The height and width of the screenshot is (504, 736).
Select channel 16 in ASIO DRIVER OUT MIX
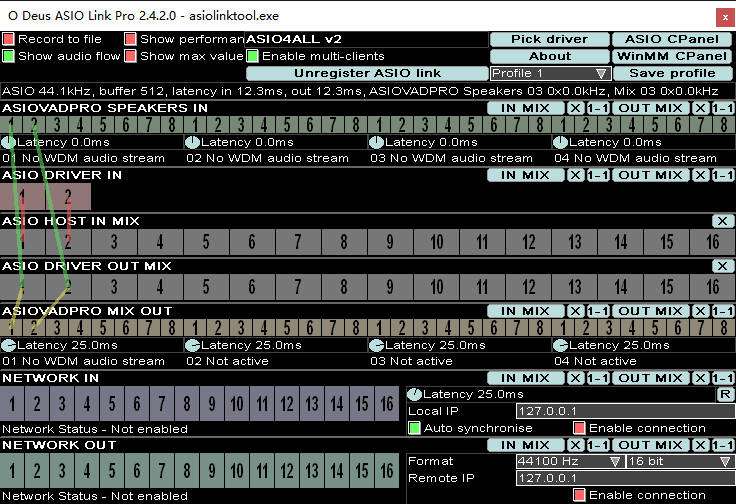[x=712, y=287]
